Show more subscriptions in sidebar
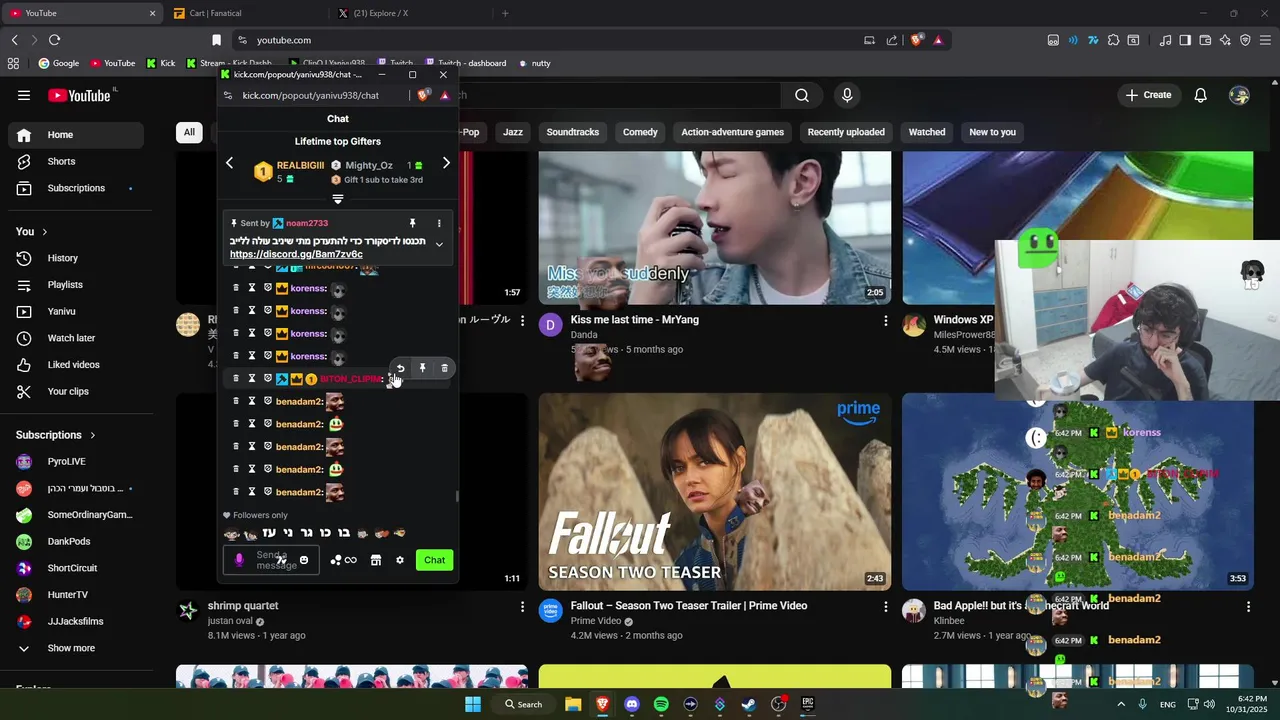The height and width of the screenshot is (720, 1280). (x=72, y=648)
